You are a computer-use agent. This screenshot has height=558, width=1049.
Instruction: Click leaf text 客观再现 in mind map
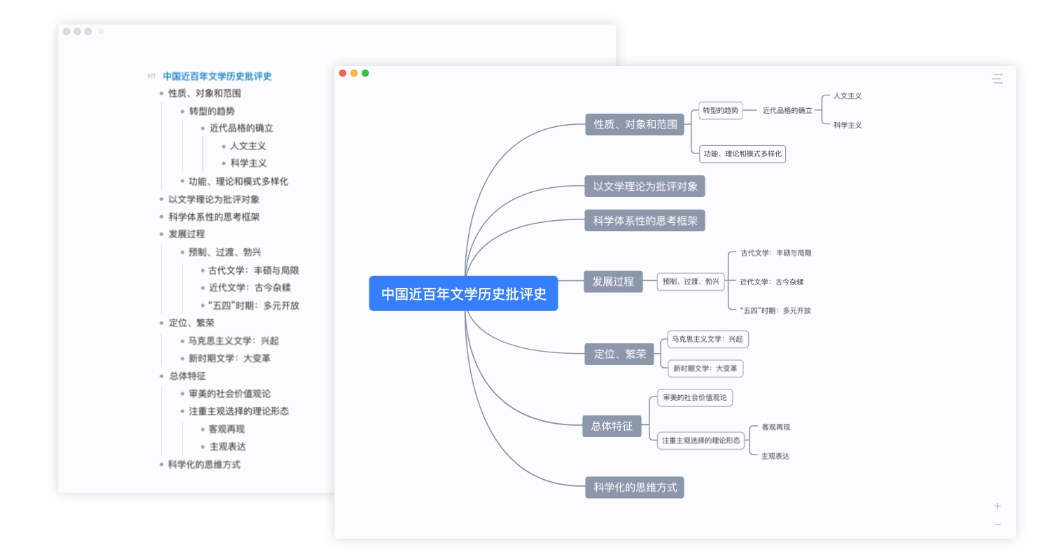click(775, 427)
